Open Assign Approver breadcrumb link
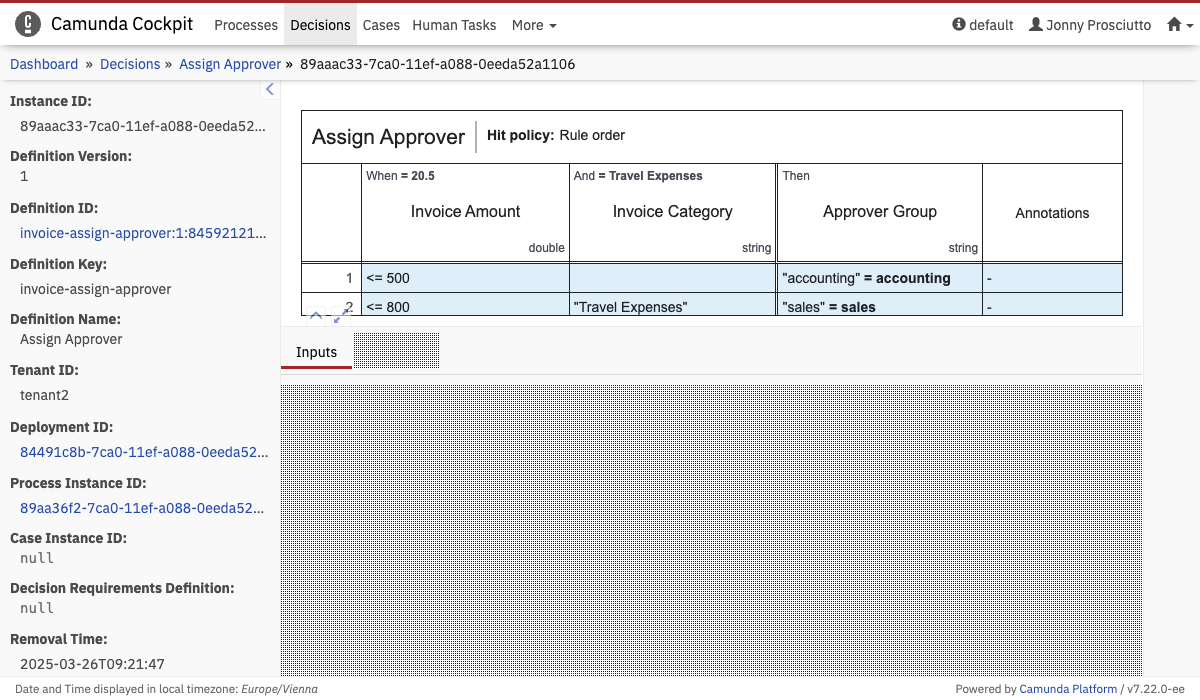The image size is (1200, 700). (x=230, y=64)
